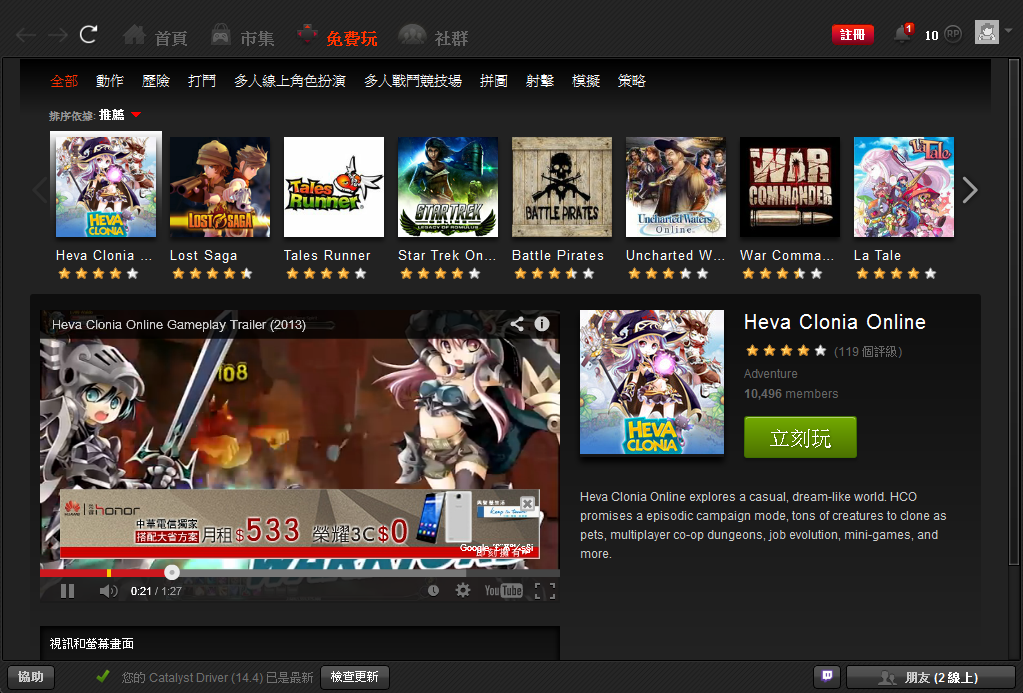Open Heva Clonia Online Gameplay Trailer title
The image size is (1023, 693).
(x=179, y=324)
